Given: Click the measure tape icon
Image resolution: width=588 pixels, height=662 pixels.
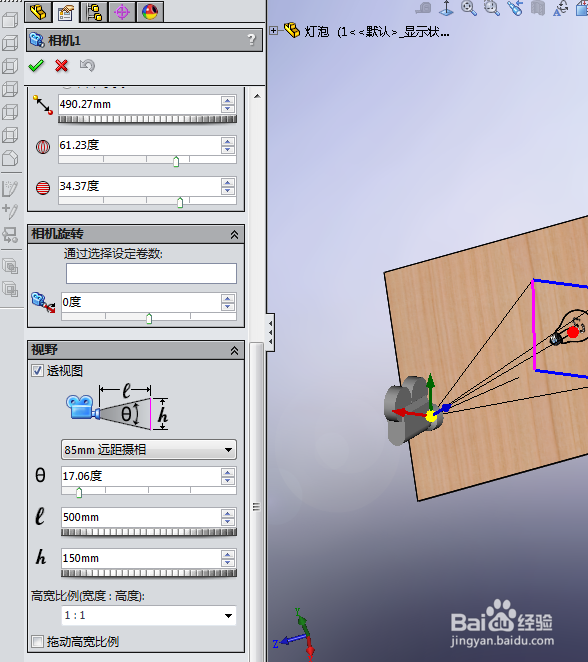Looking at the screenshot, I should [423, 8].
